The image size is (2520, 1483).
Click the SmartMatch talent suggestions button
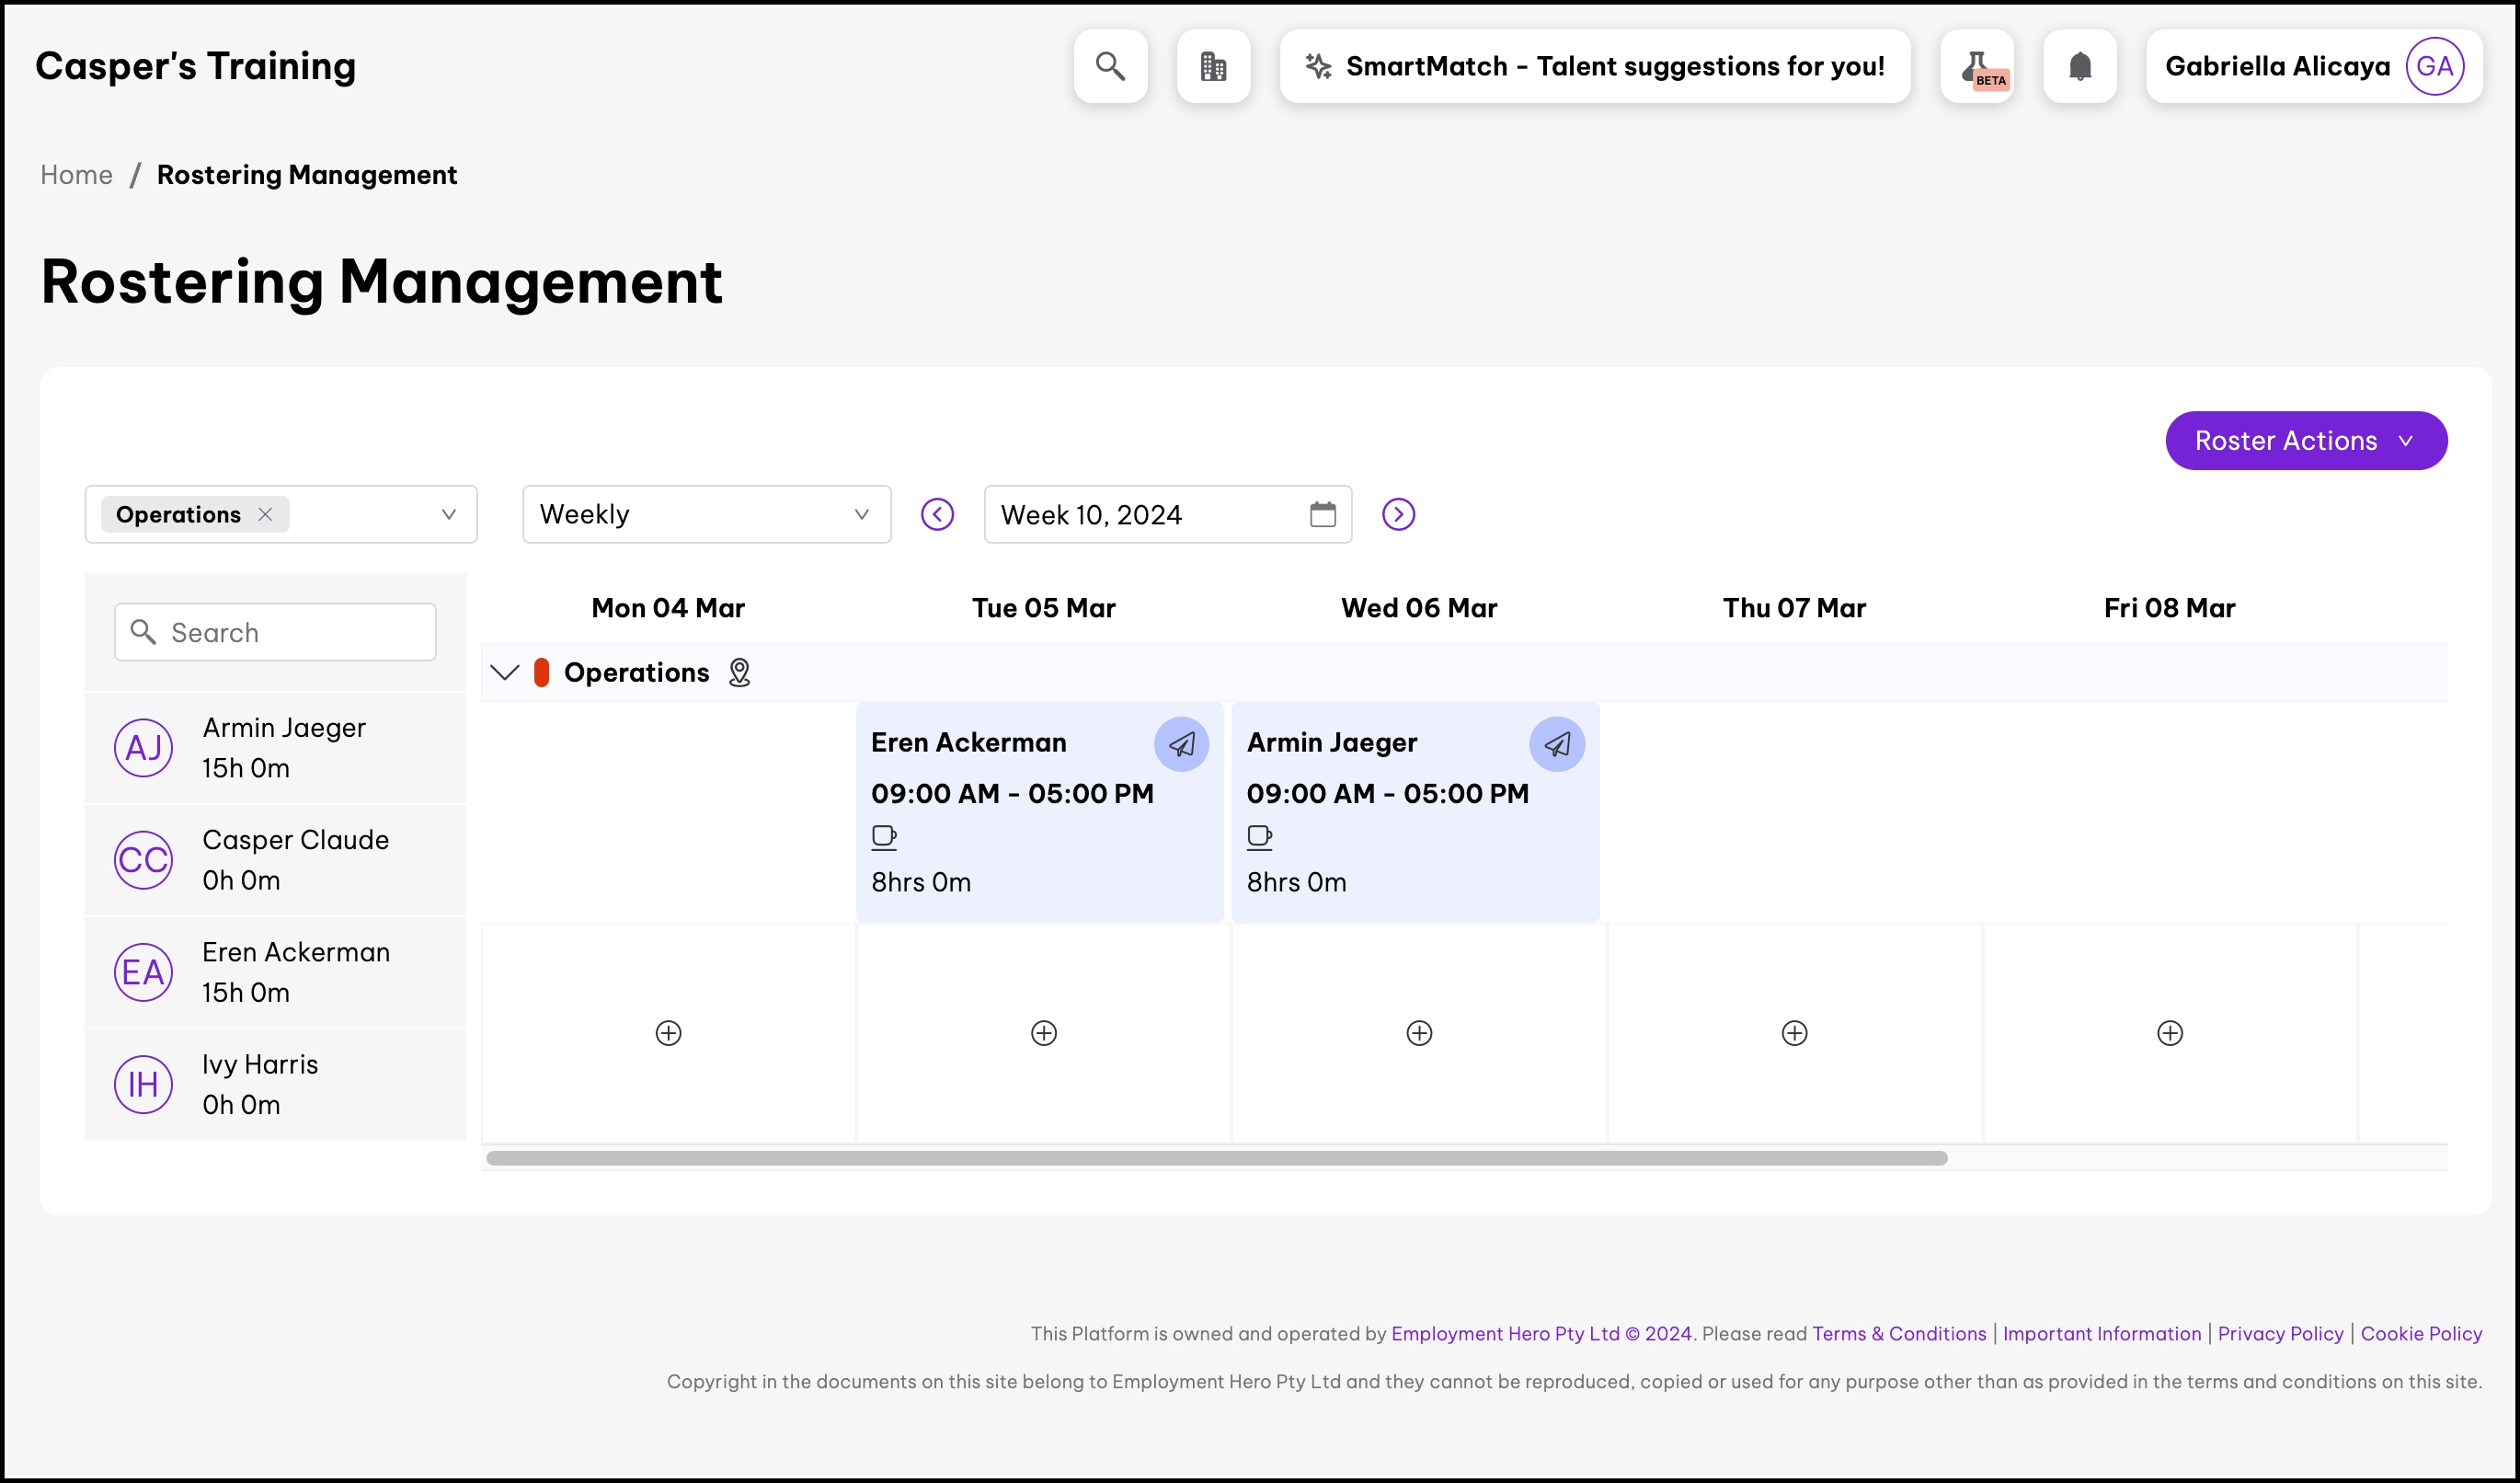1594,66
